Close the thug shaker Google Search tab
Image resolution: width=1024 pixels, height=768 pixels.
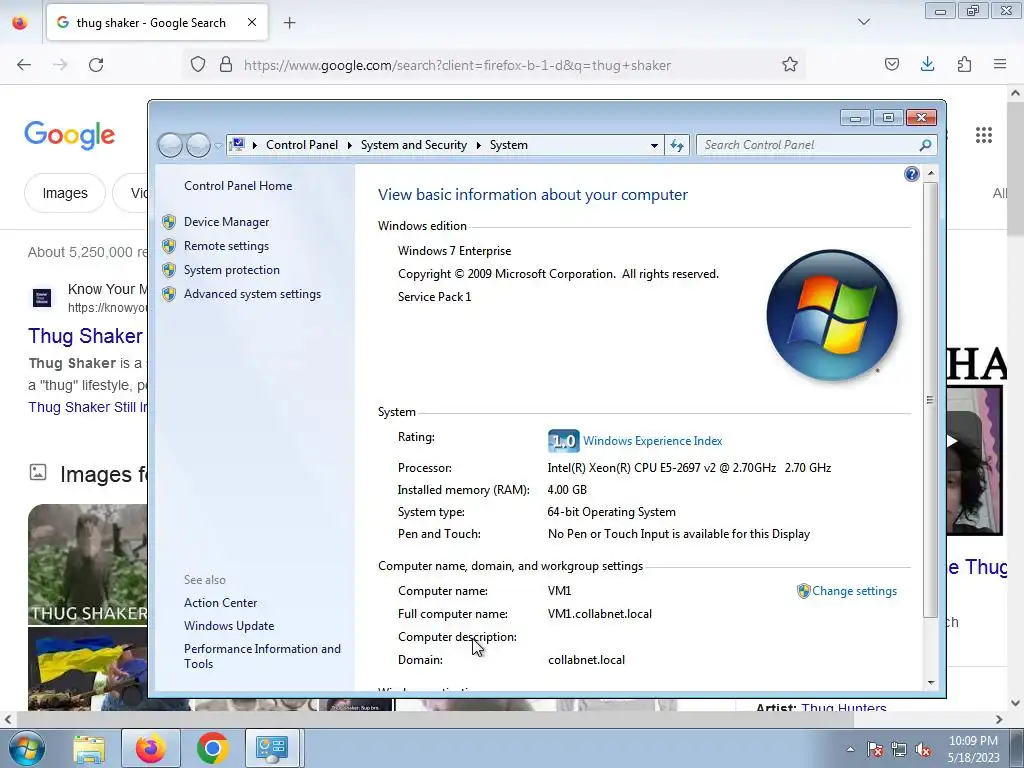click(x=252, y=22)
